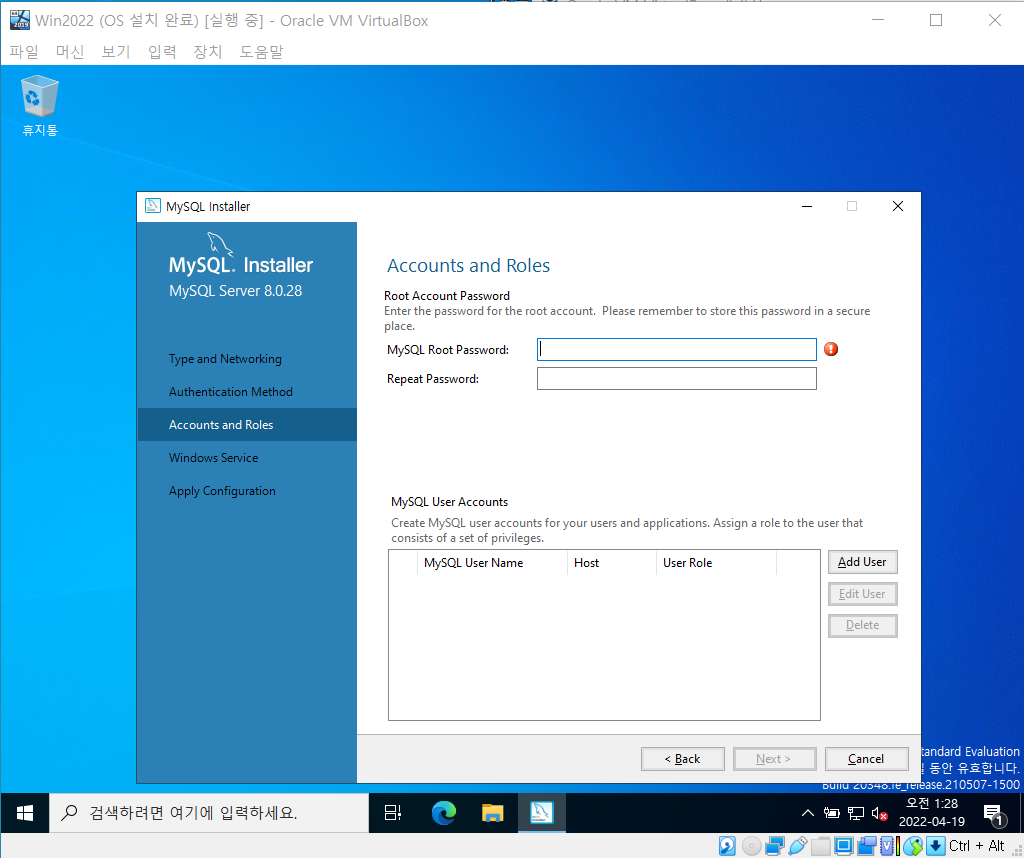The image size is (1024, 858).
Task: Click the muted volume tray icon
Action: [879, 813]
